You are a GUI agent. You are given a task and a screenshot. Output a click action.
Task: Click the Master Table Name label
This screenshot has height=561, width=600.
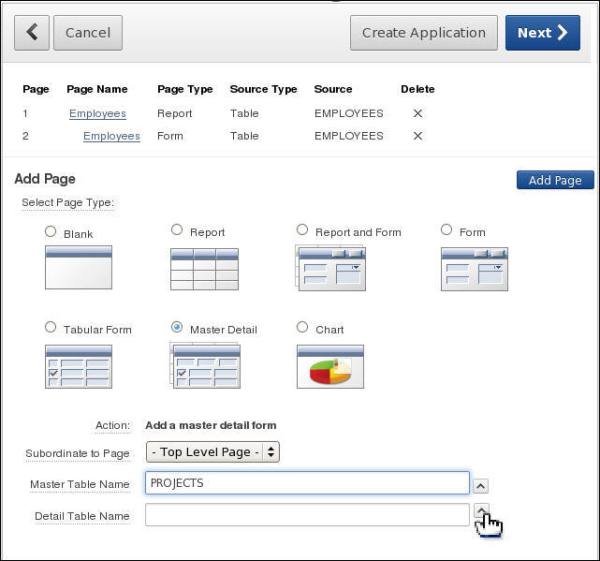(80, 484)
